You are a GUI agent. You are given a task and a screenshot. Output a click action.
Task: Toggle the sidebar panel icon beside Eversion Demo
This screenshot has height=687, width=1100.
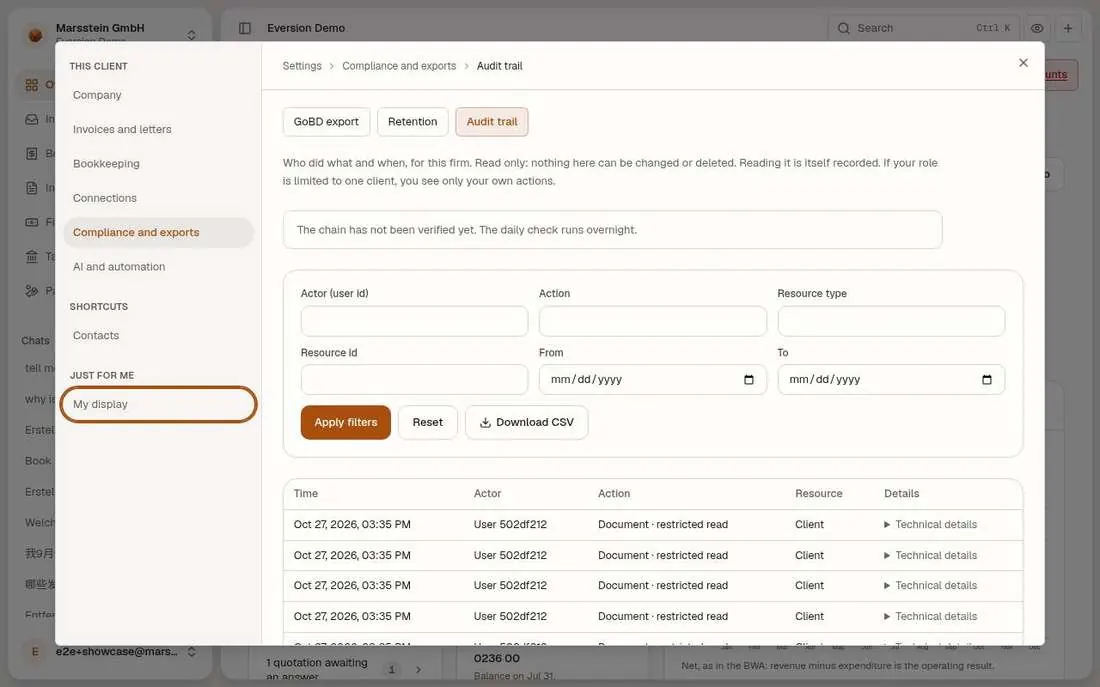tap(245, 28)
